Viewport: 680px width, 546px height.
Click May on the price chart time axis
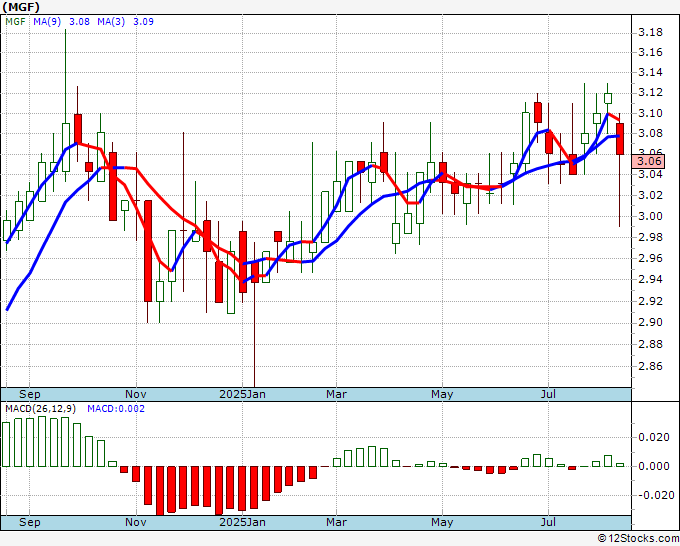[x=442, y=394]
